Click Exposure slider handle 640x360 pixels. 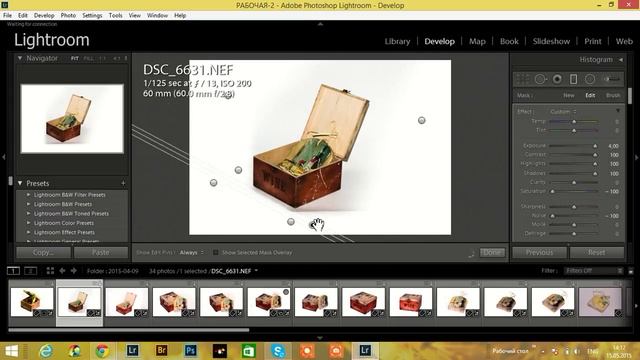point(595,146)
